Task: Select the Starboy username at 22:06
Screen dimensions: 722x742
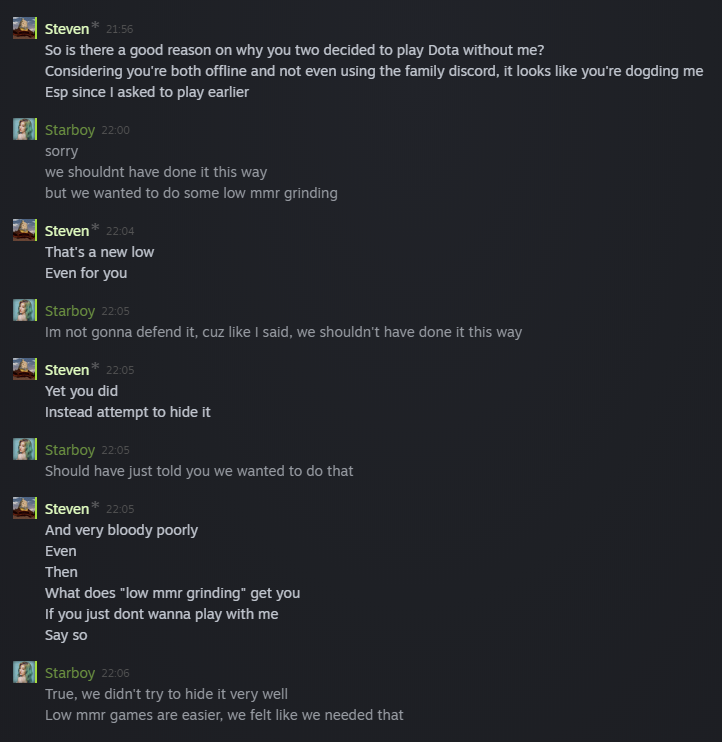Action: [x=70, y=673]
